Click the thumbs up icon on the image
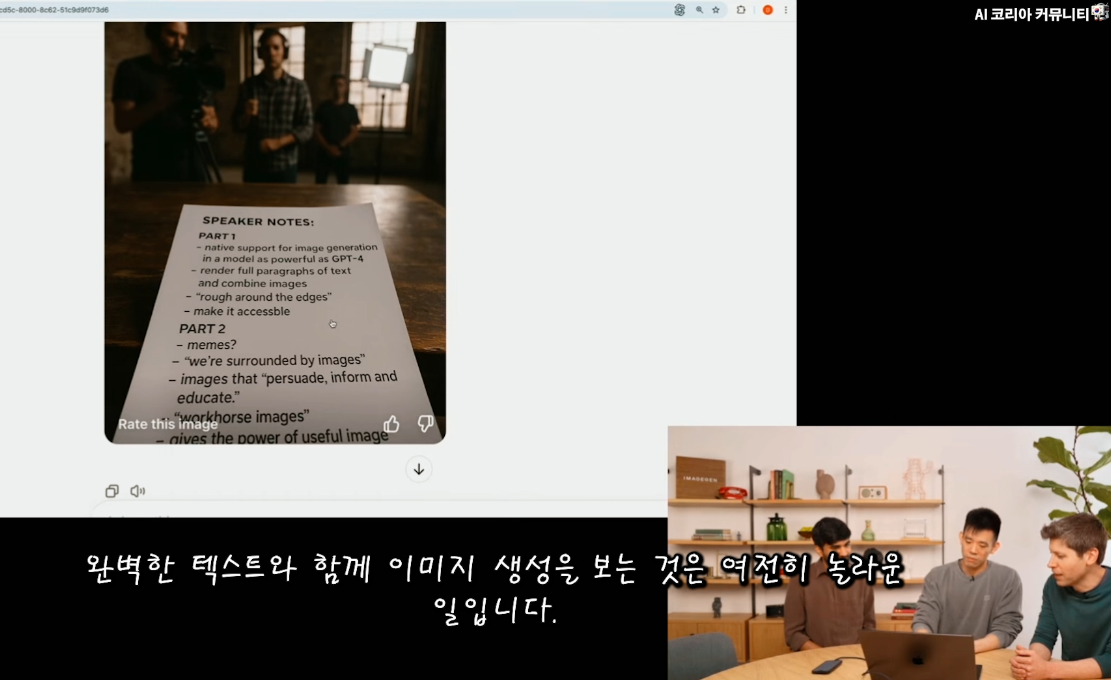The height and width of the screenshot is (680, 1111). tap(391, 424)
